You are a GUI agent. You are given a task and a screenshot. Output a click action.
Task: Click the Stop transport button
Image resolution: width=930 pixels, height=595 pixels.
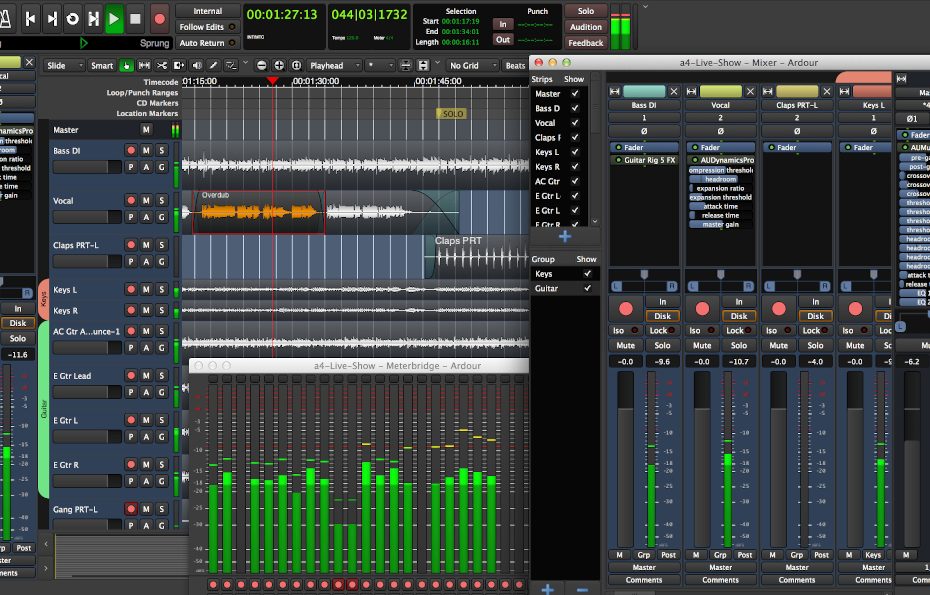click(x=135, y=18)
